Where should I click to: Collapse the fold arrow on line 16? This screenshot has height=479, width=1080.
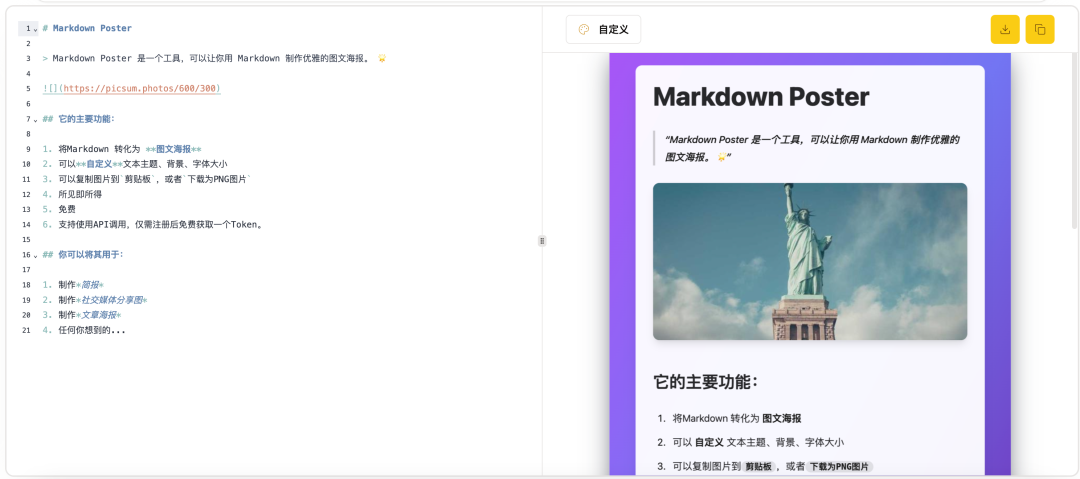coord(36,255)
